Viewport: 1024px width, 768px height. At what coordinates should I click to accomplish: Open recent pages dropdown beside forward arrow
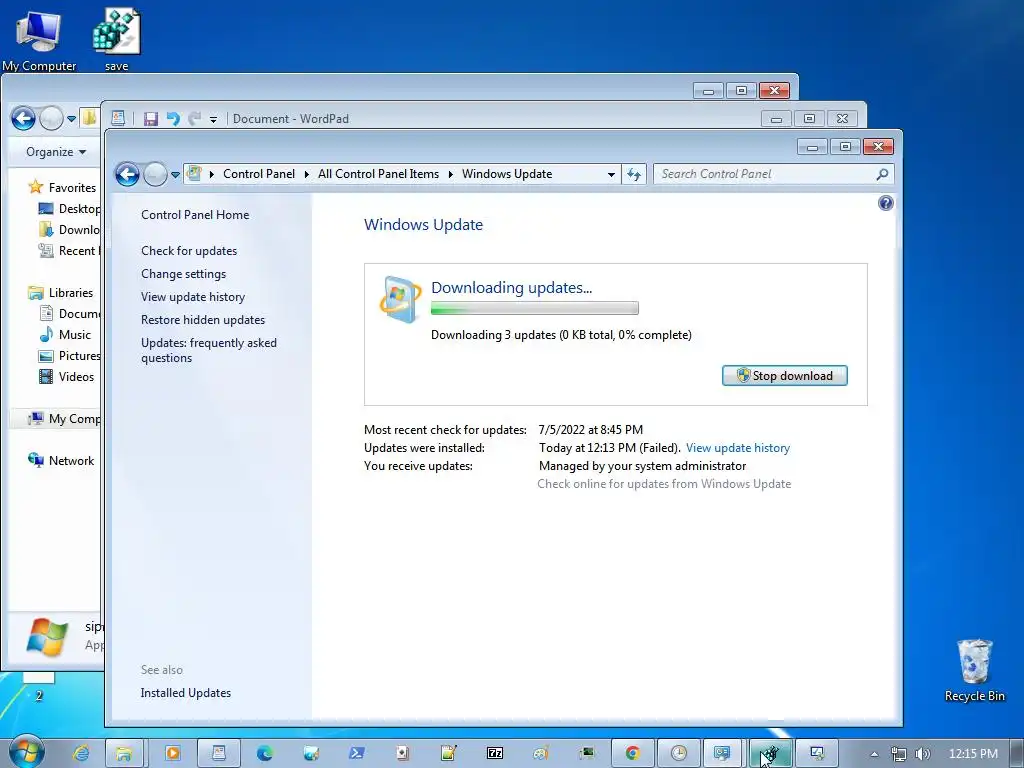click(175, 175)
